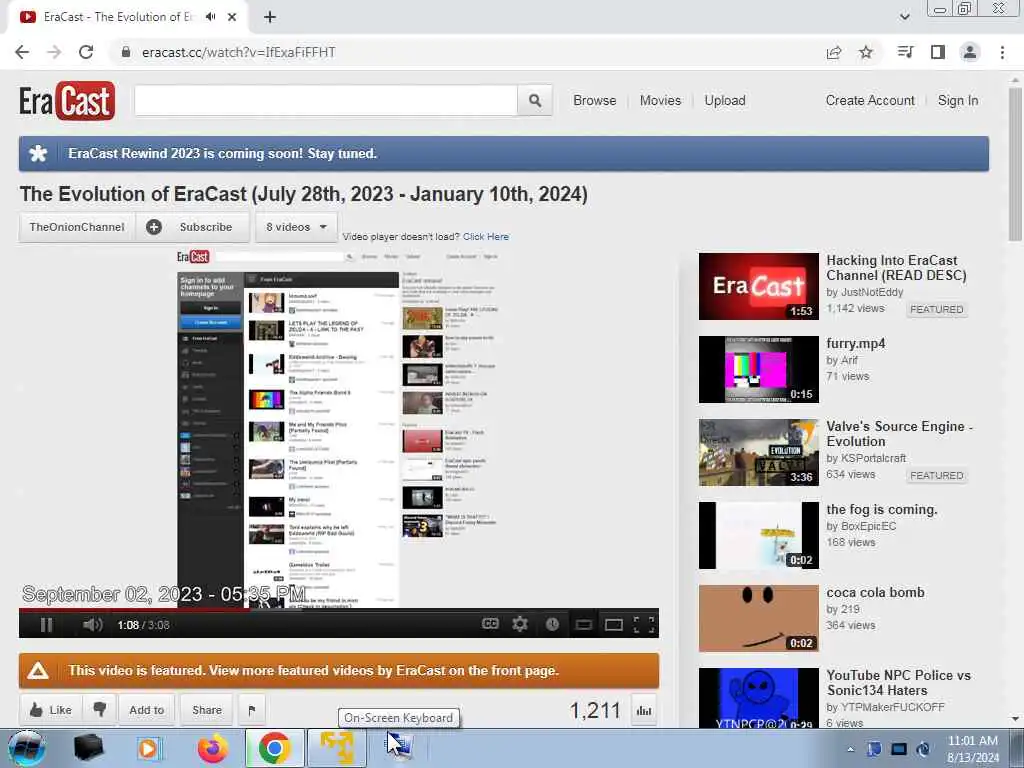
Task: Open the Add to menu
Action: tap(147, 710)
